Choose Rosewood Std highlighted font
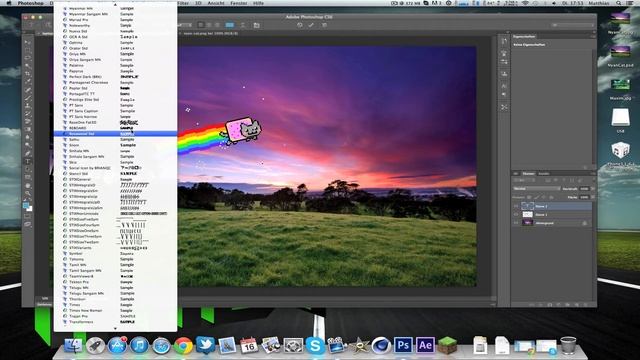The height and width of the screenshot is (360, 640). (x=116, y=133)
